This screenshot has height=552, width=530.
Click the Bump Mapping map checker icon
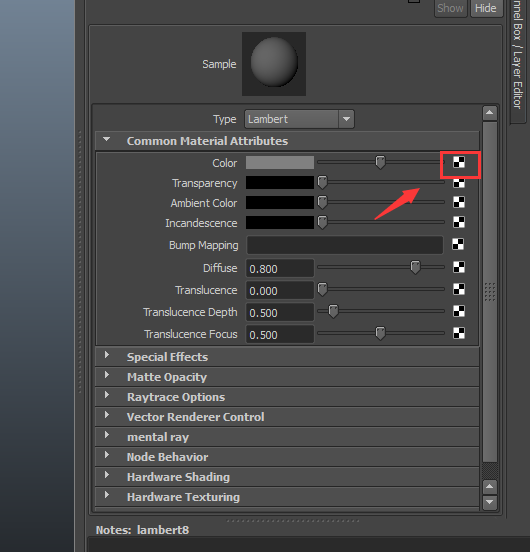pyautogui.click(x=458, y=244)
